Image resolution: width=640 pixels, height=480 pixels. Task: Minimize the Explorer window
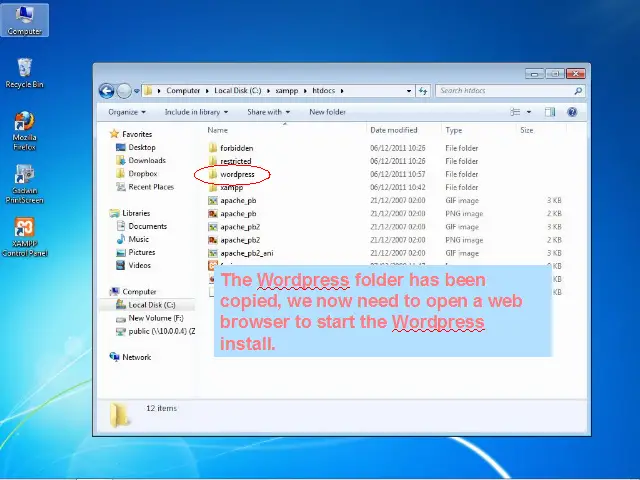[x=534, y=73]
